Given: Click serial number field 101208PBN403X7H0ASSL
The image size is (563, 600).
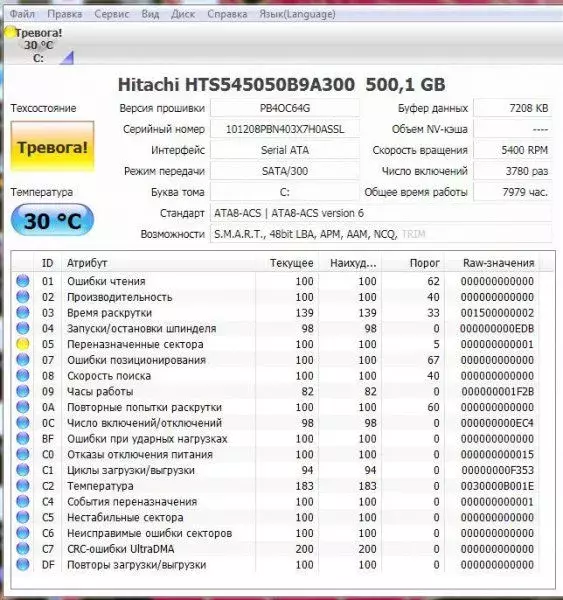Looking at the screenshot, I should pos(285,129).
